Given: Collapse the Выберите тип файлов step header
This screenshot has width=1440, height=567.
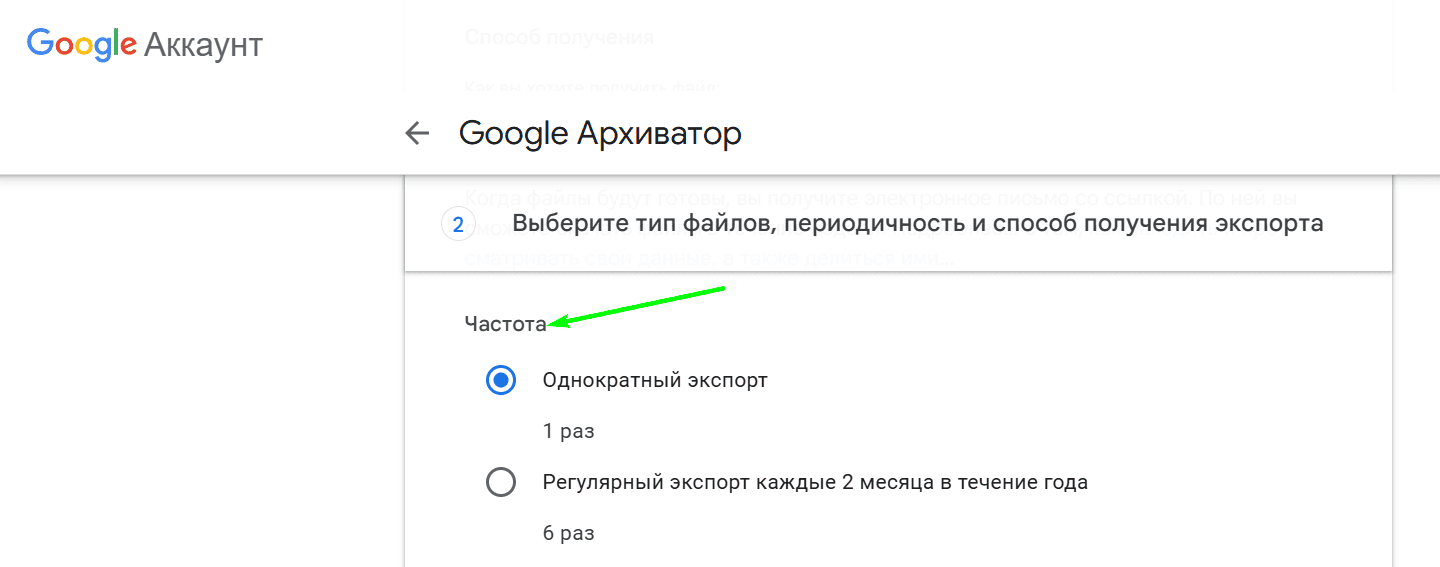Looking at the screenshot, I should coord(898,225).
